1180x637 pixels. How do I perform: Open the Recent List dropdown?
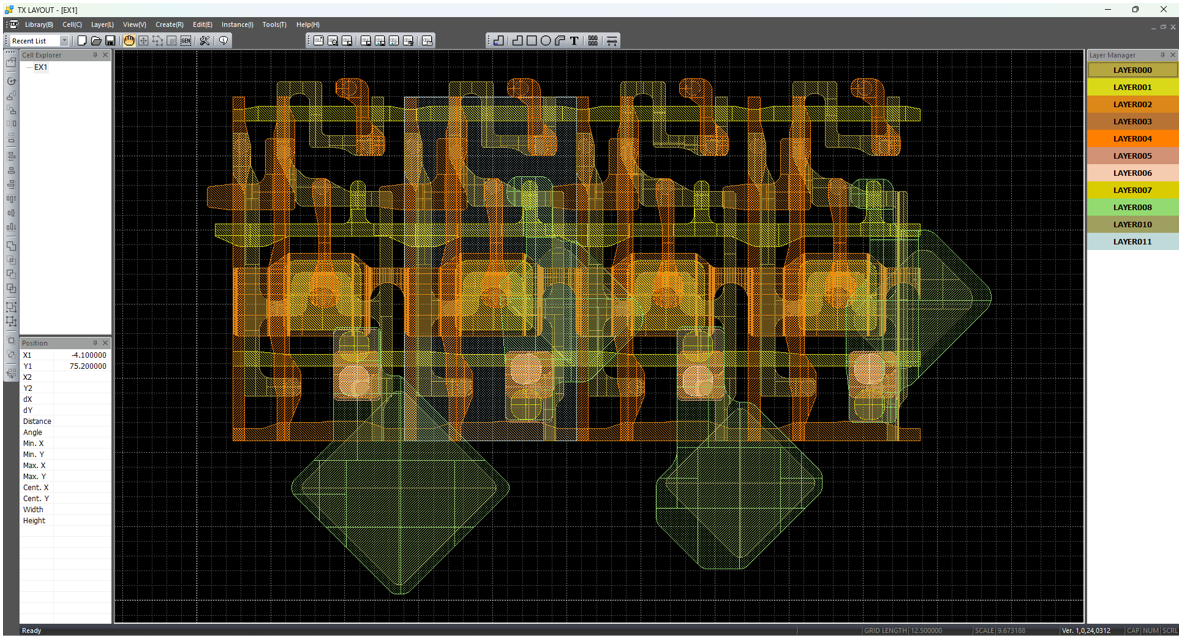tap(65, 41)
